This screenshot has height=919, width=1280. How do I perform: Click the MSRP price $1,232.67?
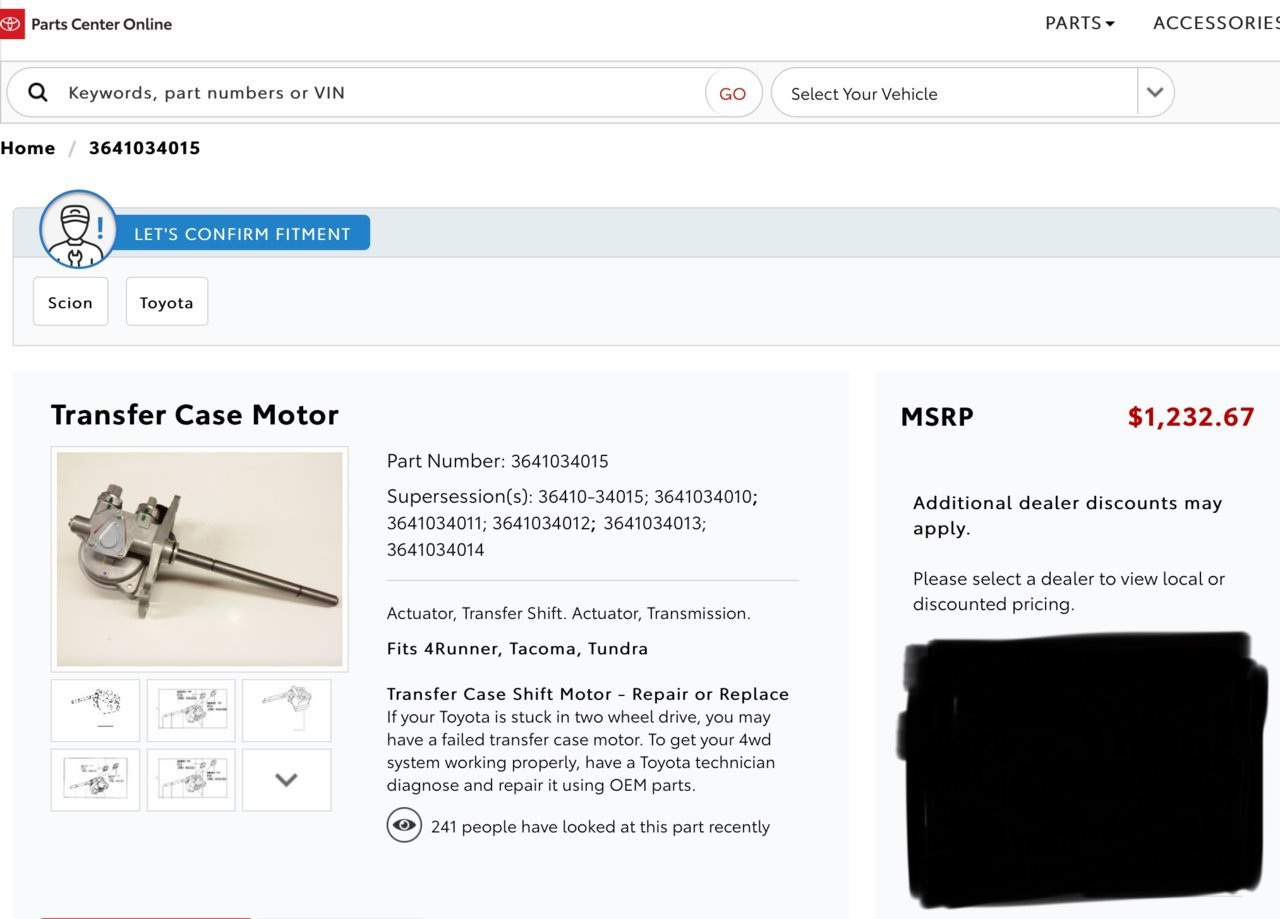(1191, 417)
